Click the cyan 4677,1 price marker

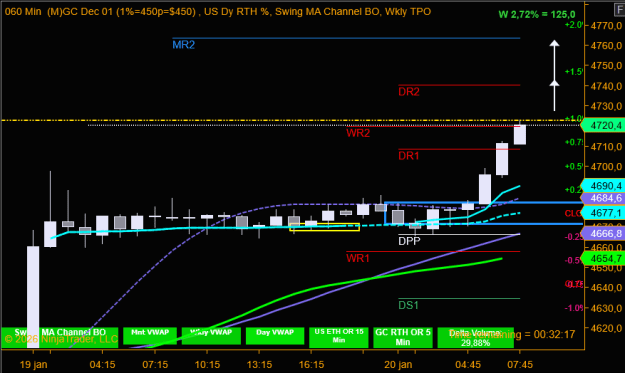click(x=603, y=213)
